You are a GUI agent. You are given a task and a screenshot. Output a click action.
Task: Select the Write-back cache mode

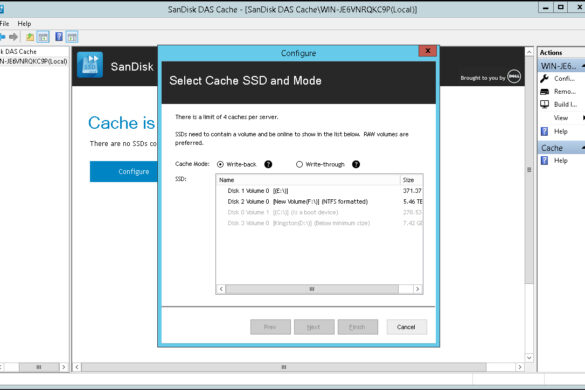(x=220, y=164)
